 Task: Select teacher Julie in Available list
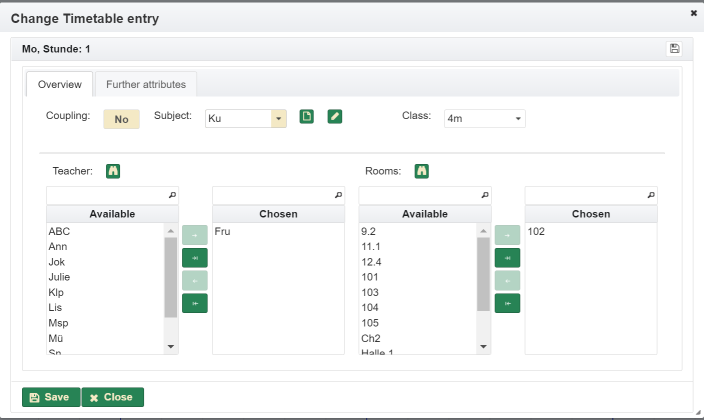[58, 277]
